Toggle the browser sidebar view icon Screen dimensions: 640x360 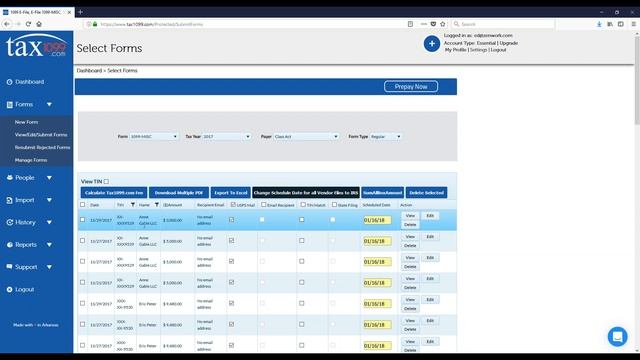point(620,24)
